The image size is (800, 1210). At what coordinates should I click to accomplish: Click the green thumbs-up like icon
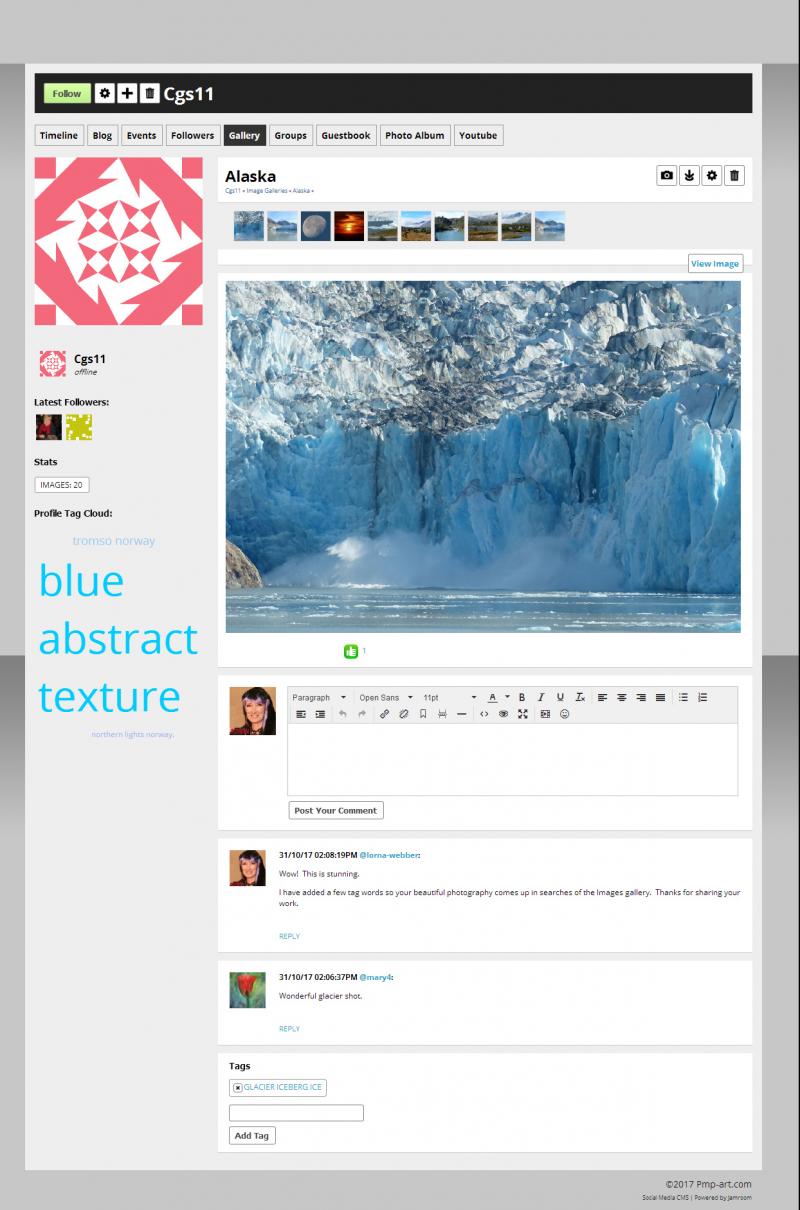click(x=351, y=651)
